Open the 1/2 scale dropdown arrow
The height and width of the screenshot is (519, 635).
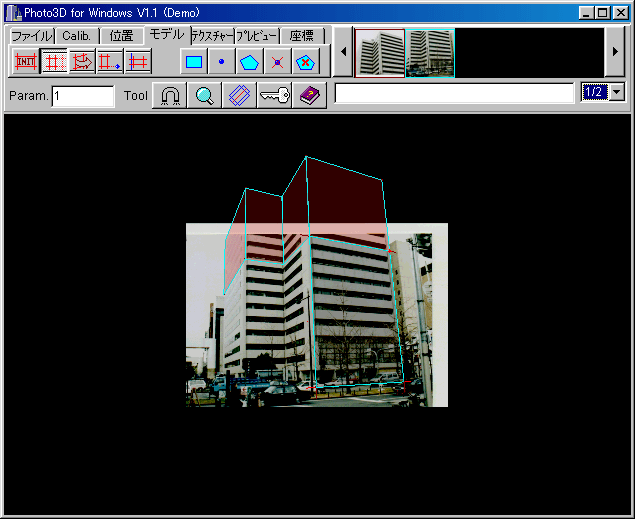click(616, 92)
